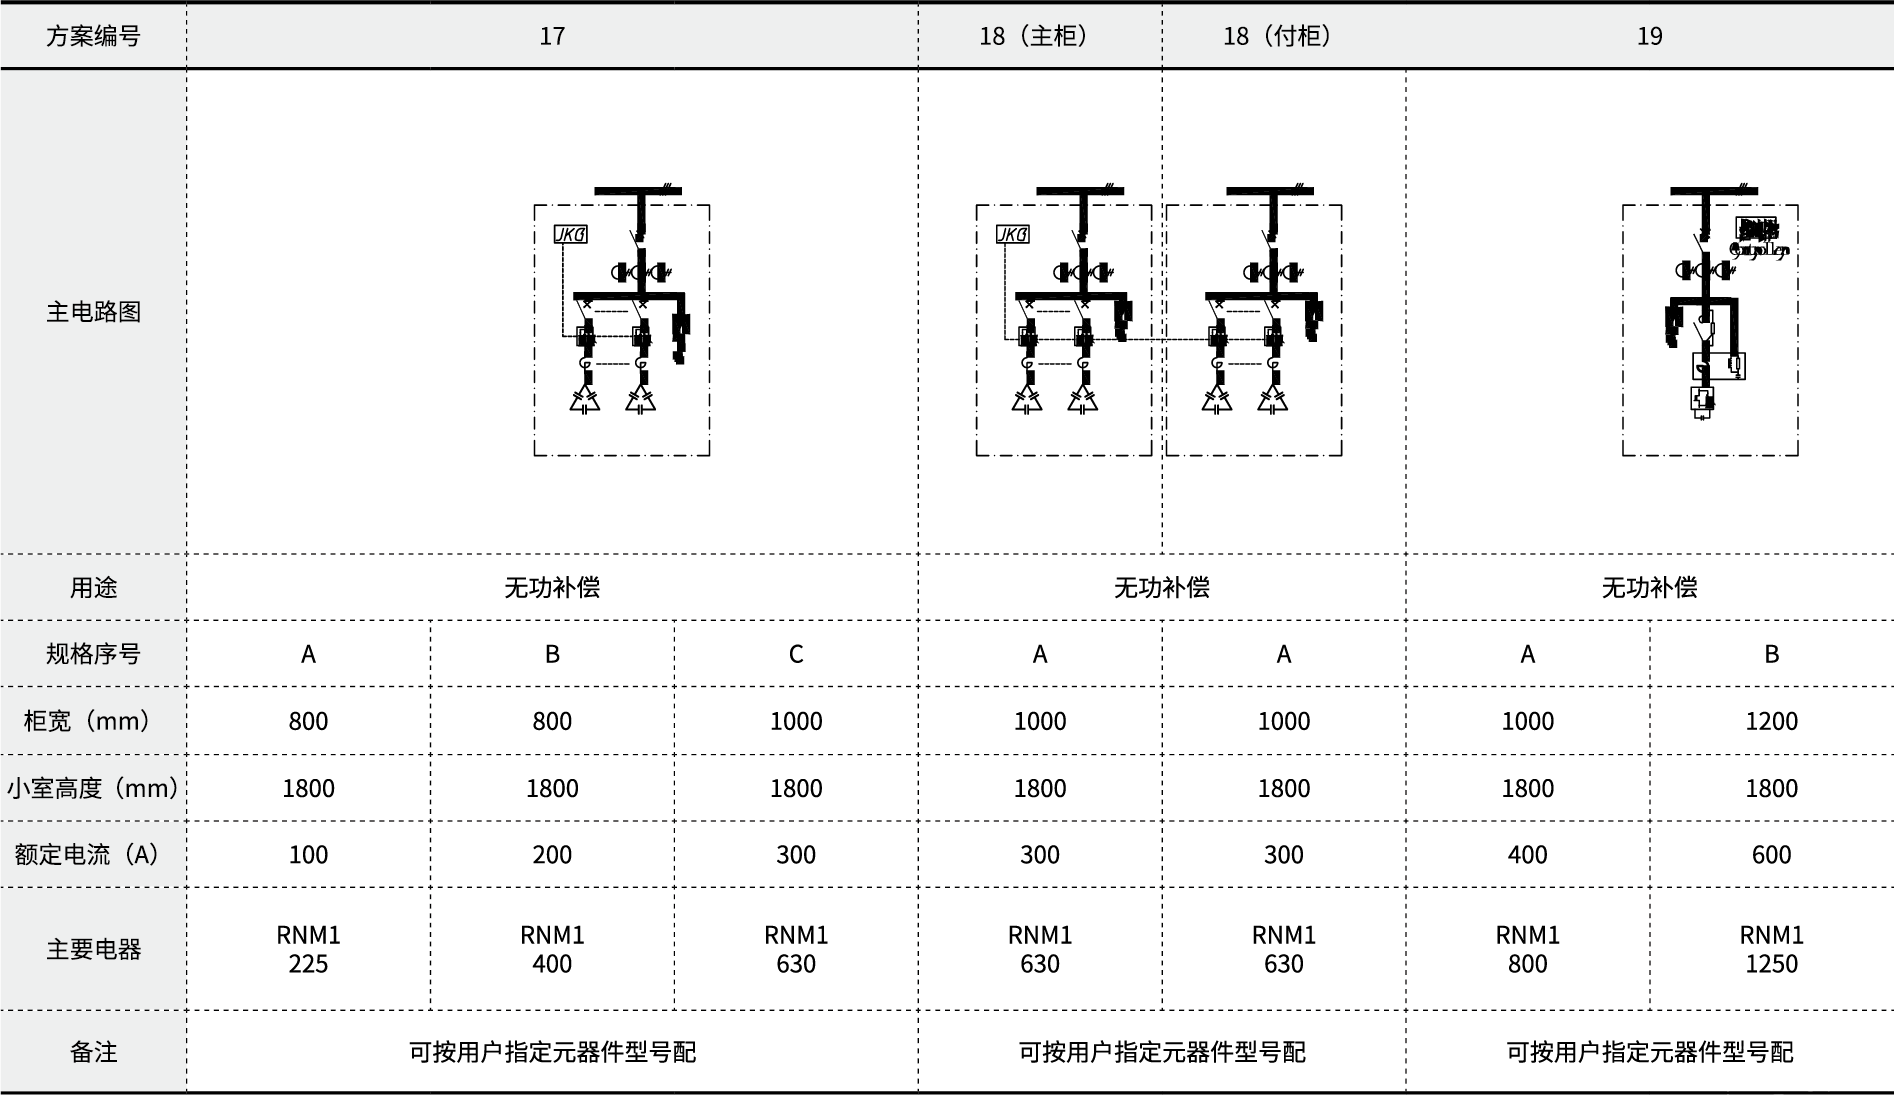Click the RNM1 1250 device cell
Screen dimensions: 1894x1119
1771,949
